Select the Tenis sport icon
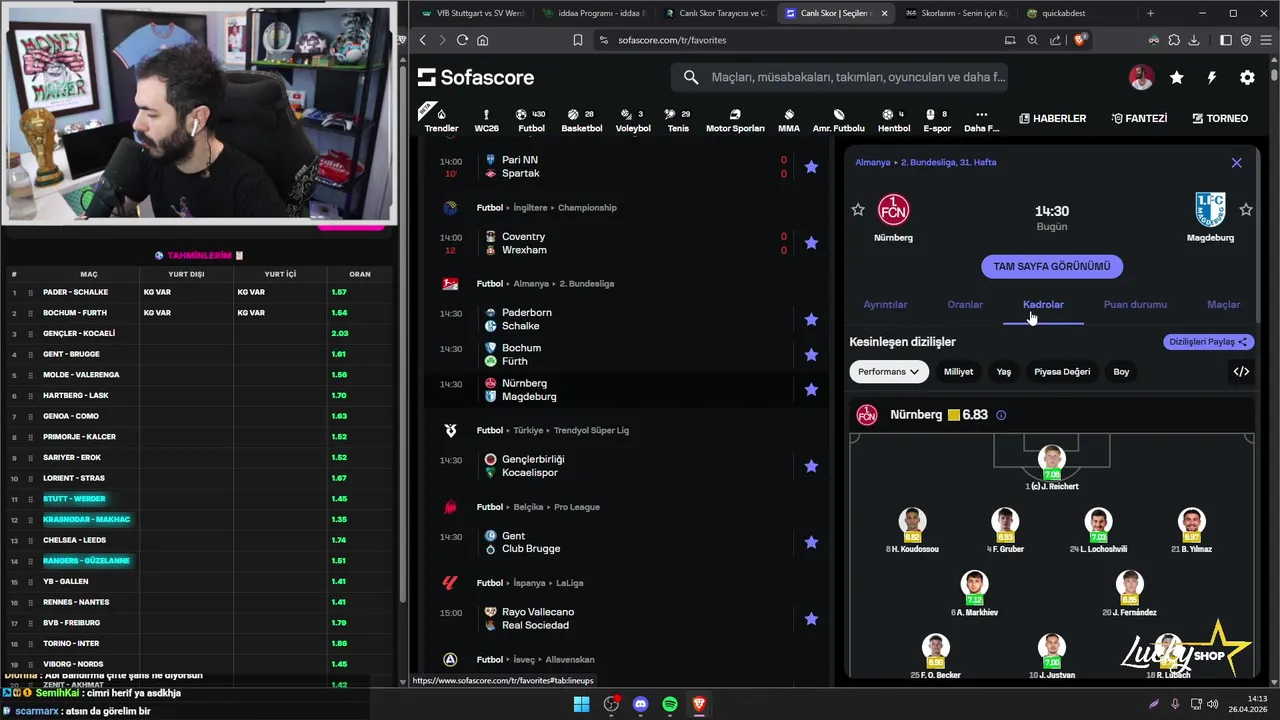1280x720 pixels. (678, 119)
